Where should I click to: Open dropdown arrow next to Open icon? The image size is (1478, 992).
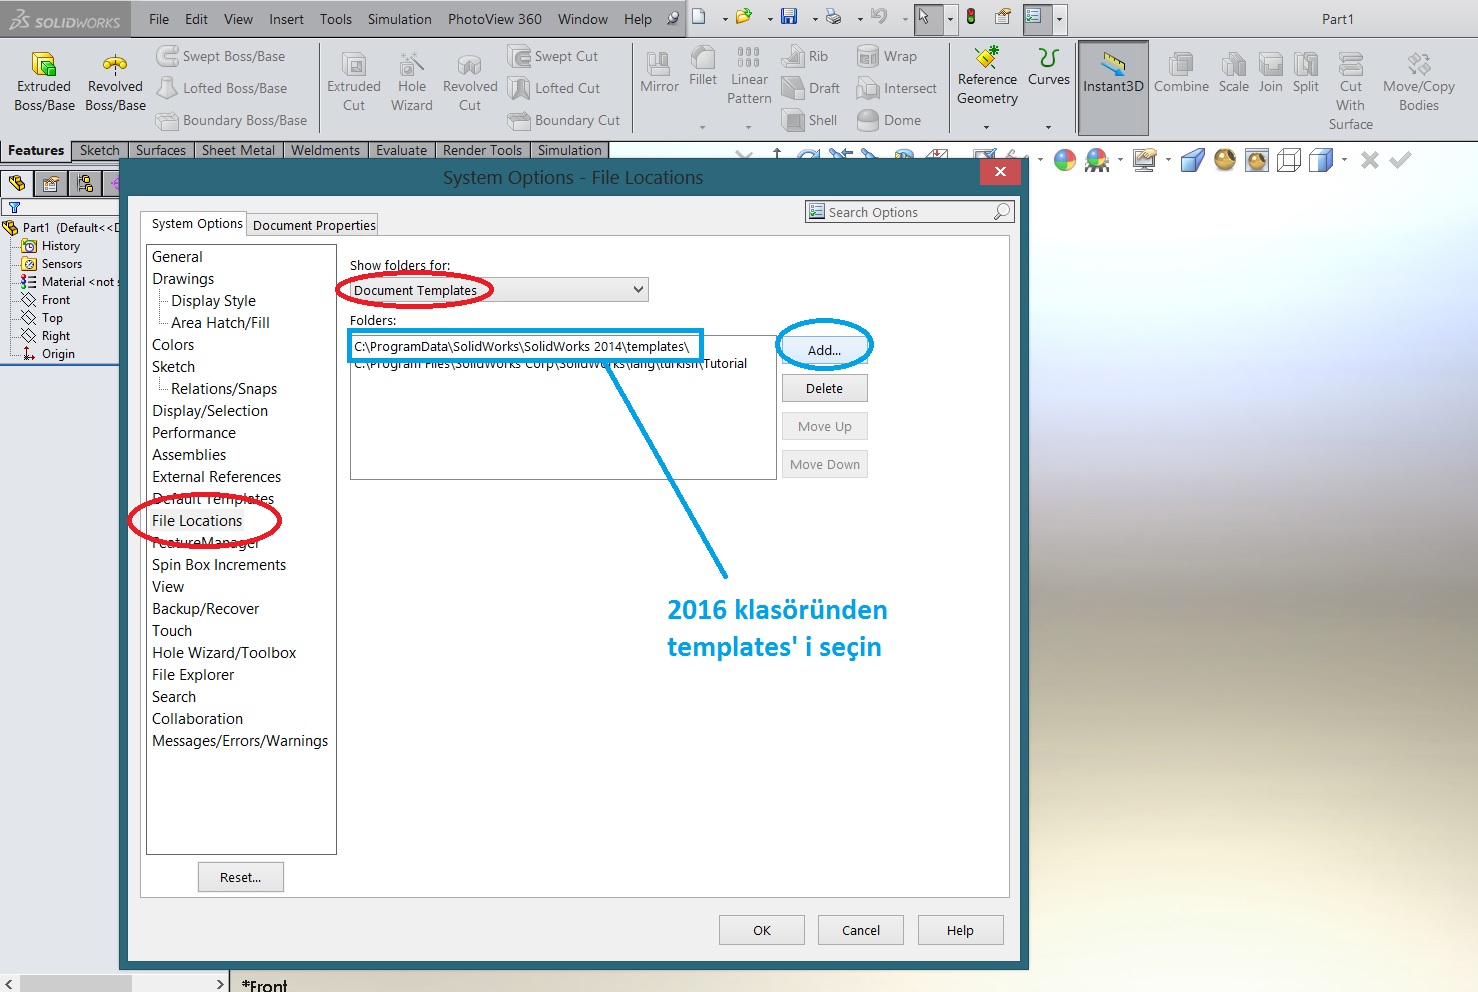pos(769,18)
